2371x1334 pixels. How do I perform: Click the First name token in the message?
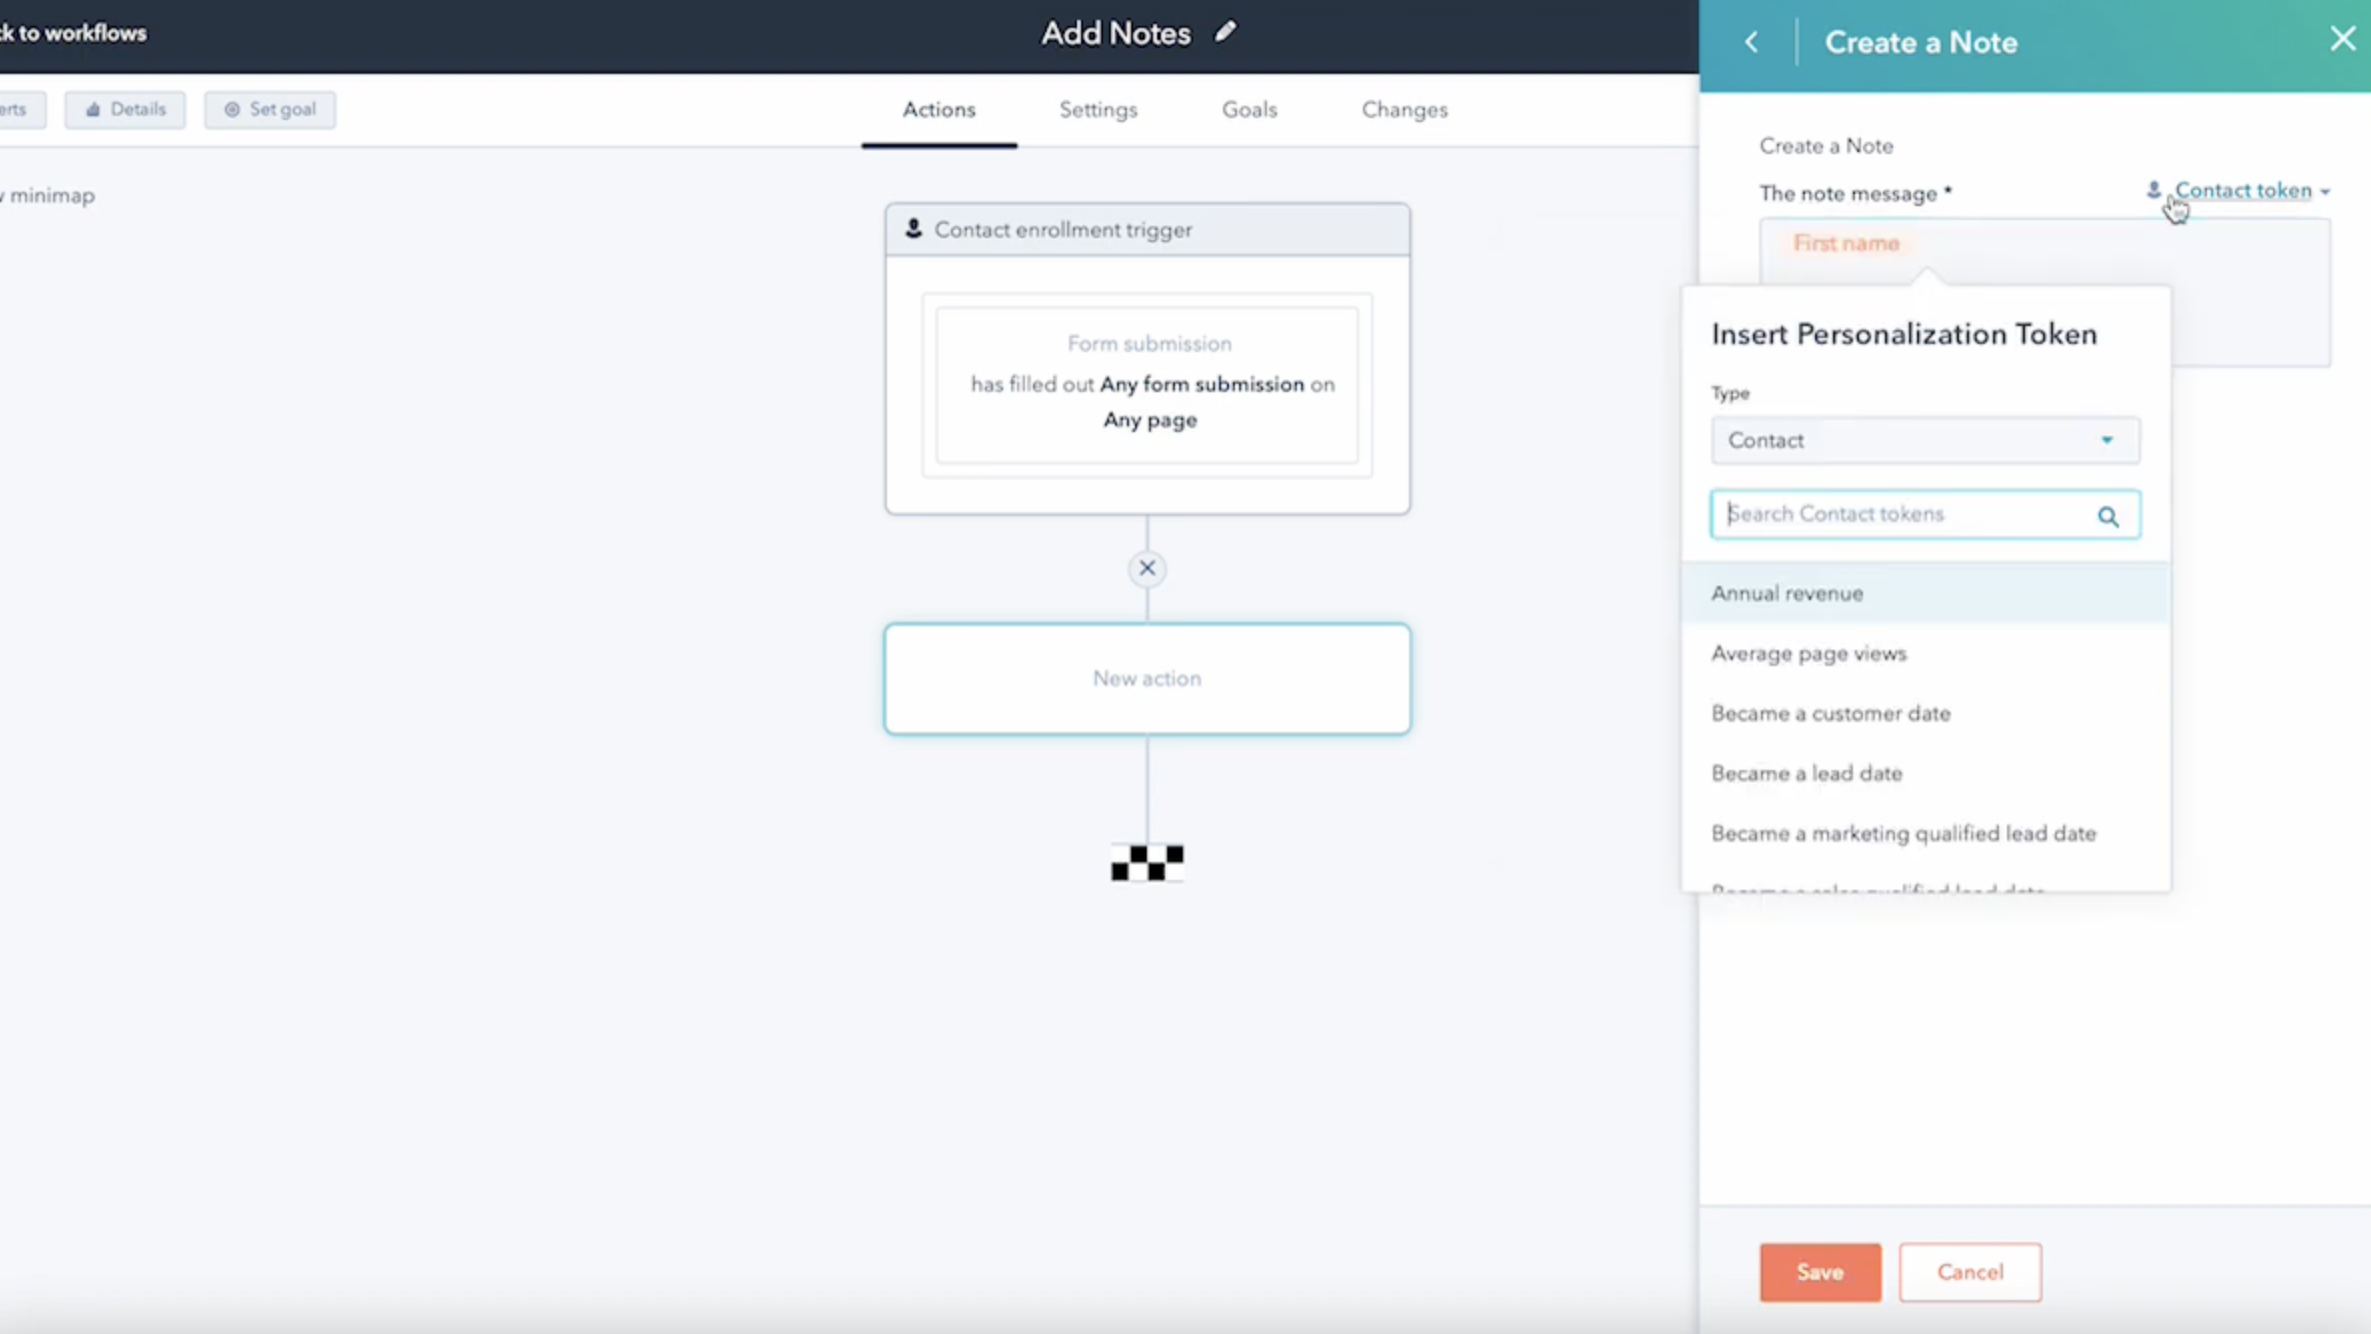coord(1847,243)
